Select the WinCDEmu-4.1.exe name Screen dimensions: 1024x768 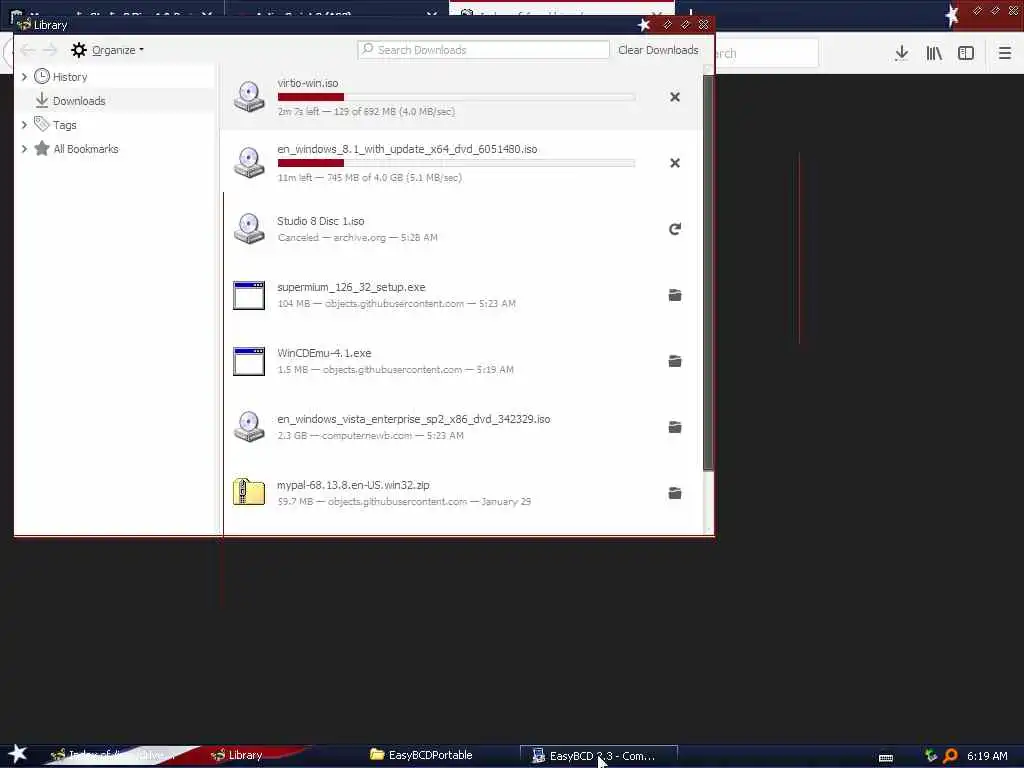click(324, 353)
